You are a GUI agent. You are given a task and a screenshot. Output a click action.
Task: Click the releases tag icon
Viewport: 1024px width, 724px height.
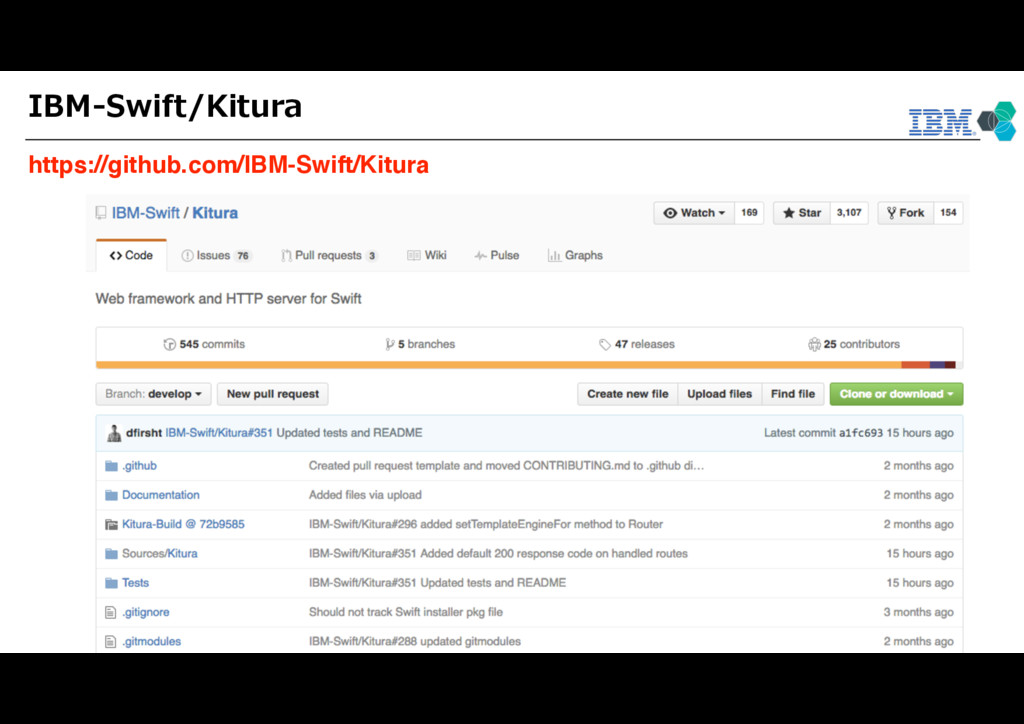605,344
